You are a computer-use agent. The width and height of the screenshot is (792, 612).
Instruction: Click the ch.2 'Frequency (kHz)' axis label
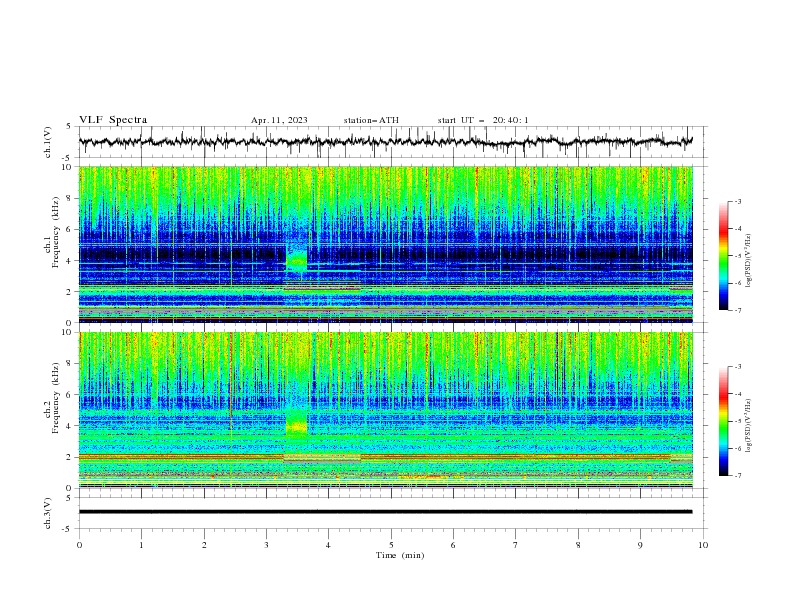coord(55,398)
